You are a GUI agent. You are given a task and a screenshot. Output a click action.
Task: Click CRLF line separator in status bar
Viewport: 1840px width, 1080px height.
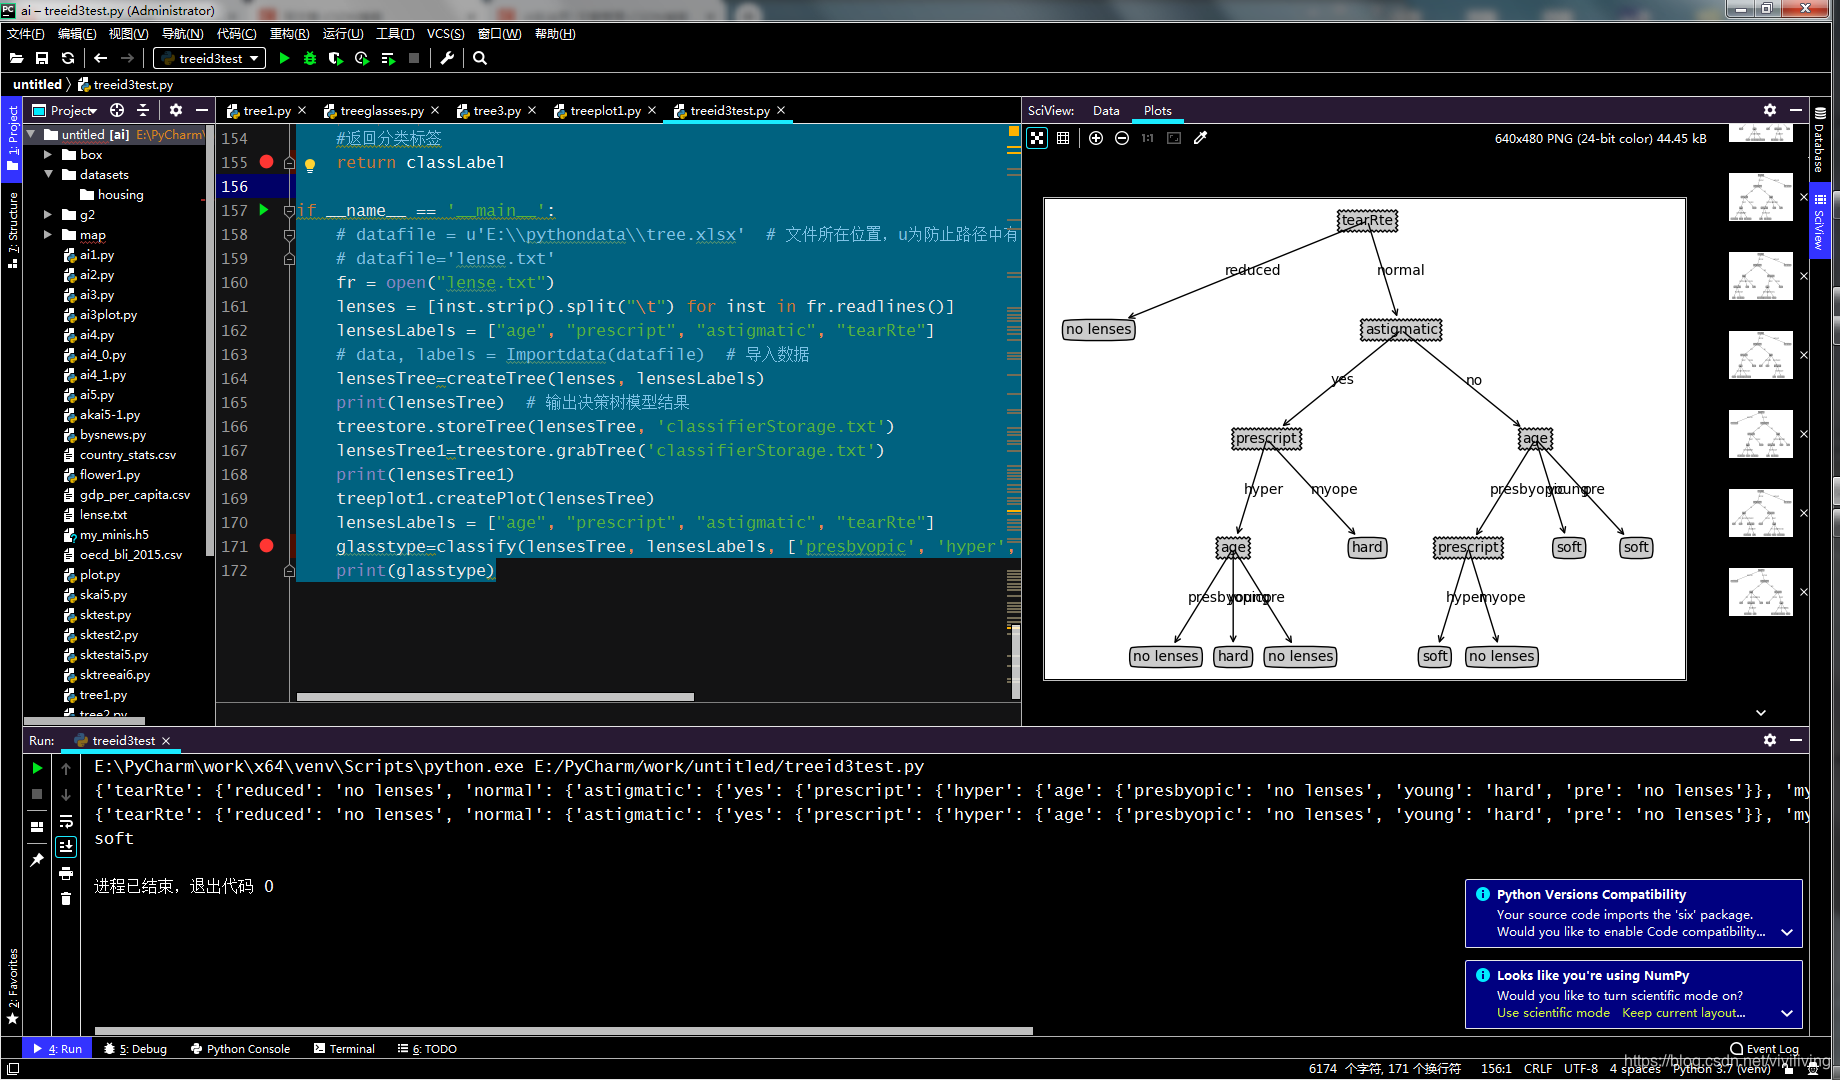(x=1538, y=1068)
